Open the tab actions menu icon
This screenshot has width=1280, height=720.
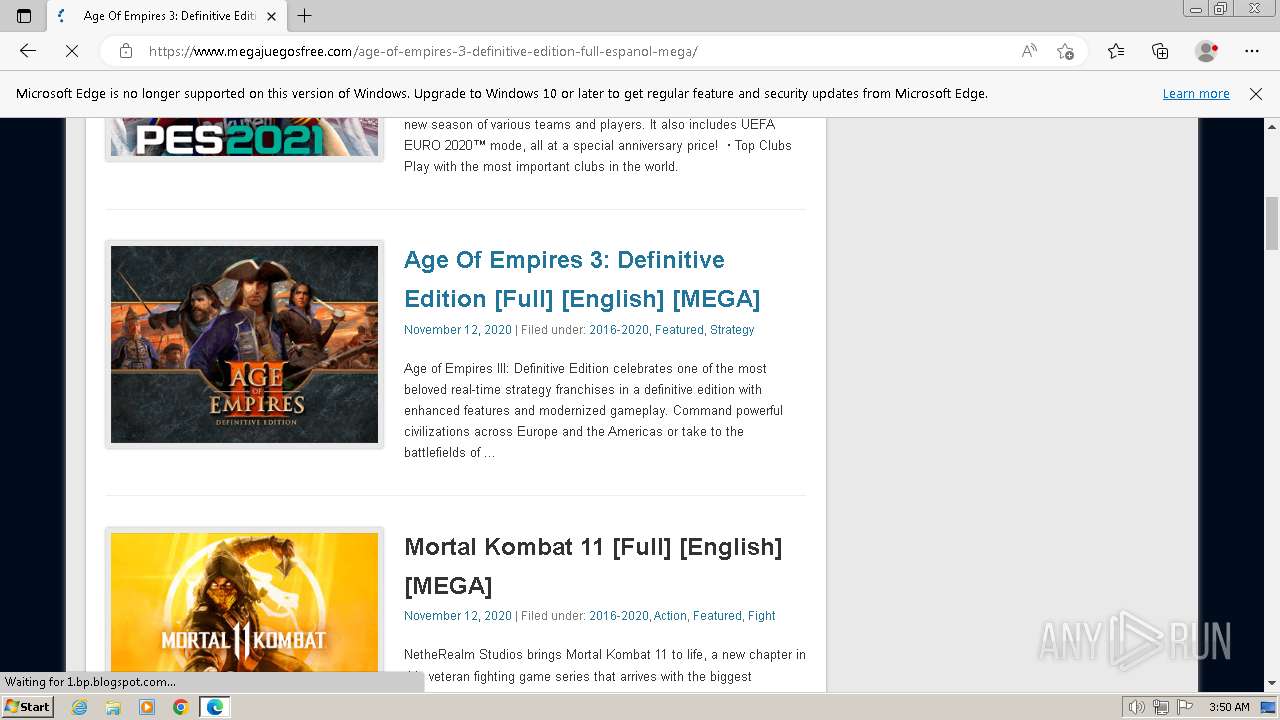(24, 16)
